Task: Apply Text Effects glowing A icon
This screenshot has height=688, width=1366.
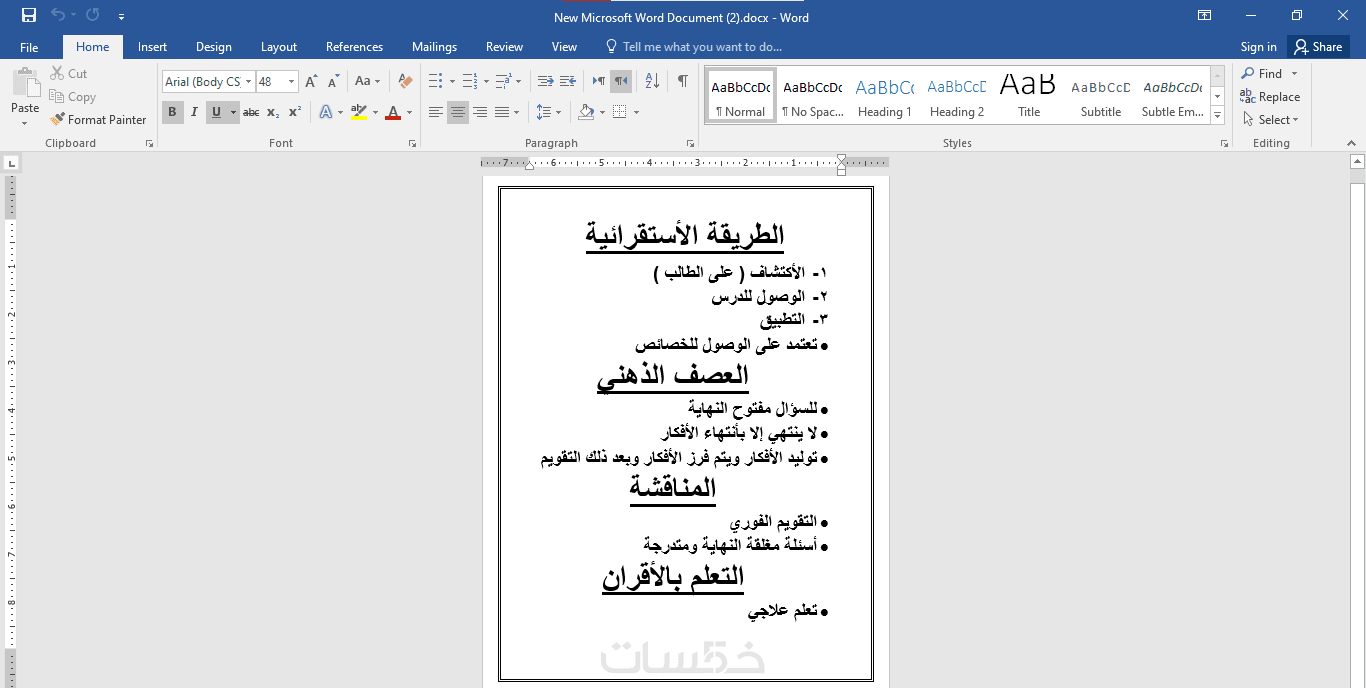Action: click(x=325, y=112)
